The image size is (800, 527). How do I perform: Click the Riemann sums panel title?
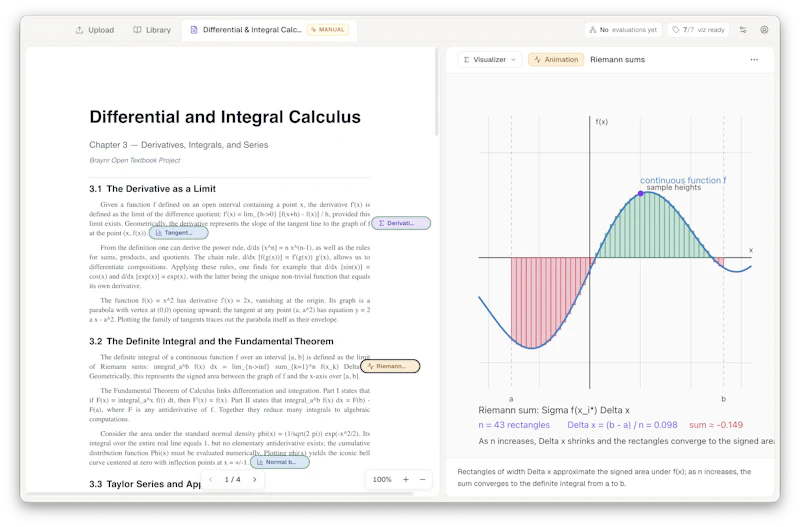617,60
